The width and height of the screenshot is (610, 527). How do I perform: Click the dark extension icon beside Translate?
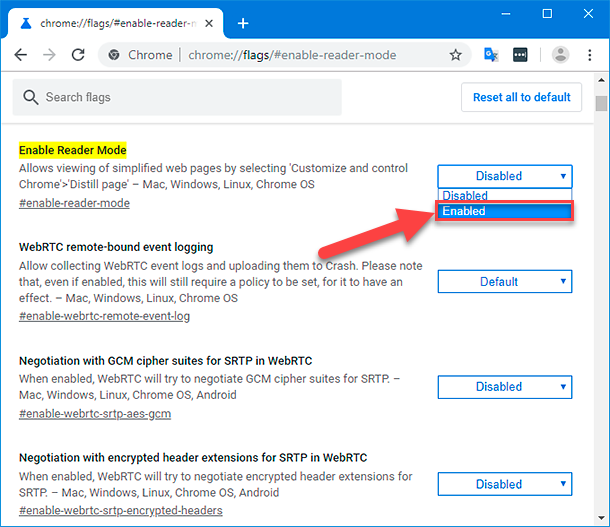(520, 55)
